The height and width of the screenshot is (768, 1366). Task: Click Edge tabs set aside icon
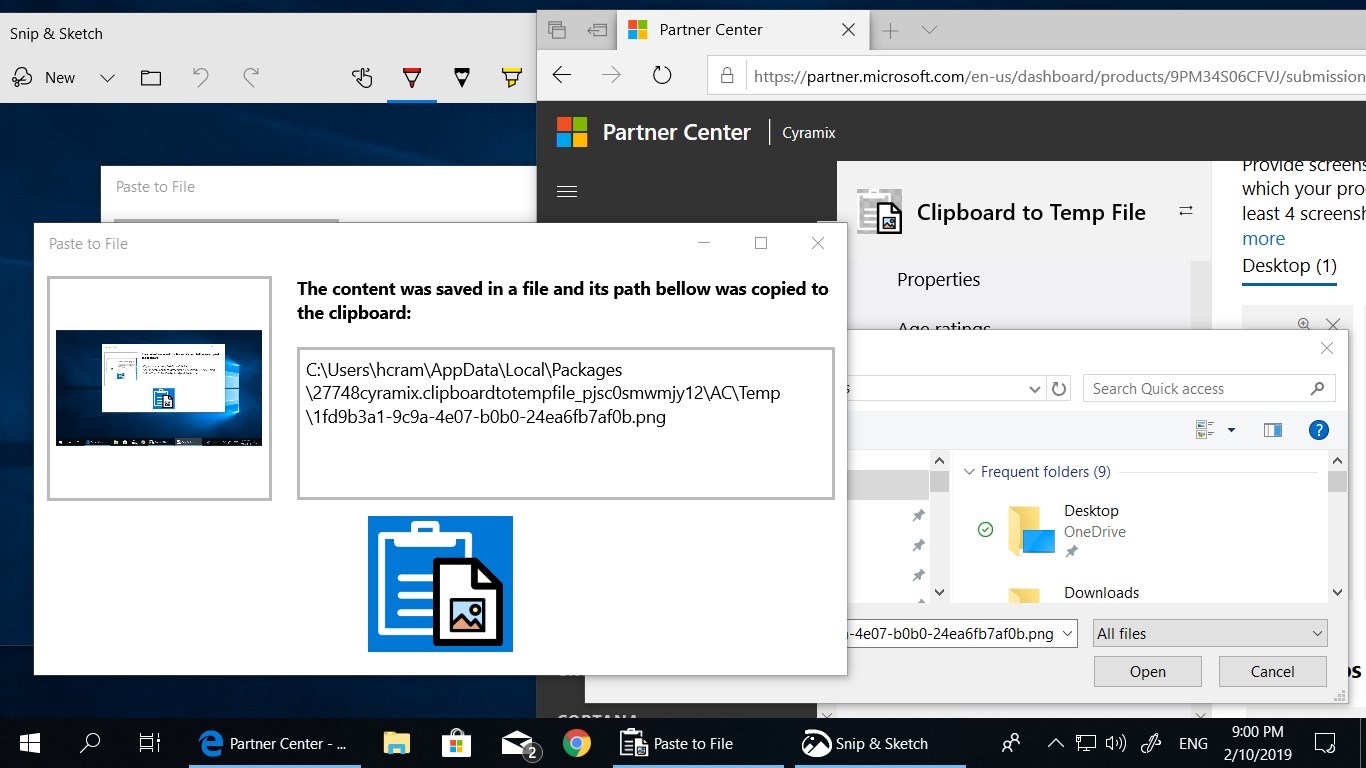coord(557,30)
